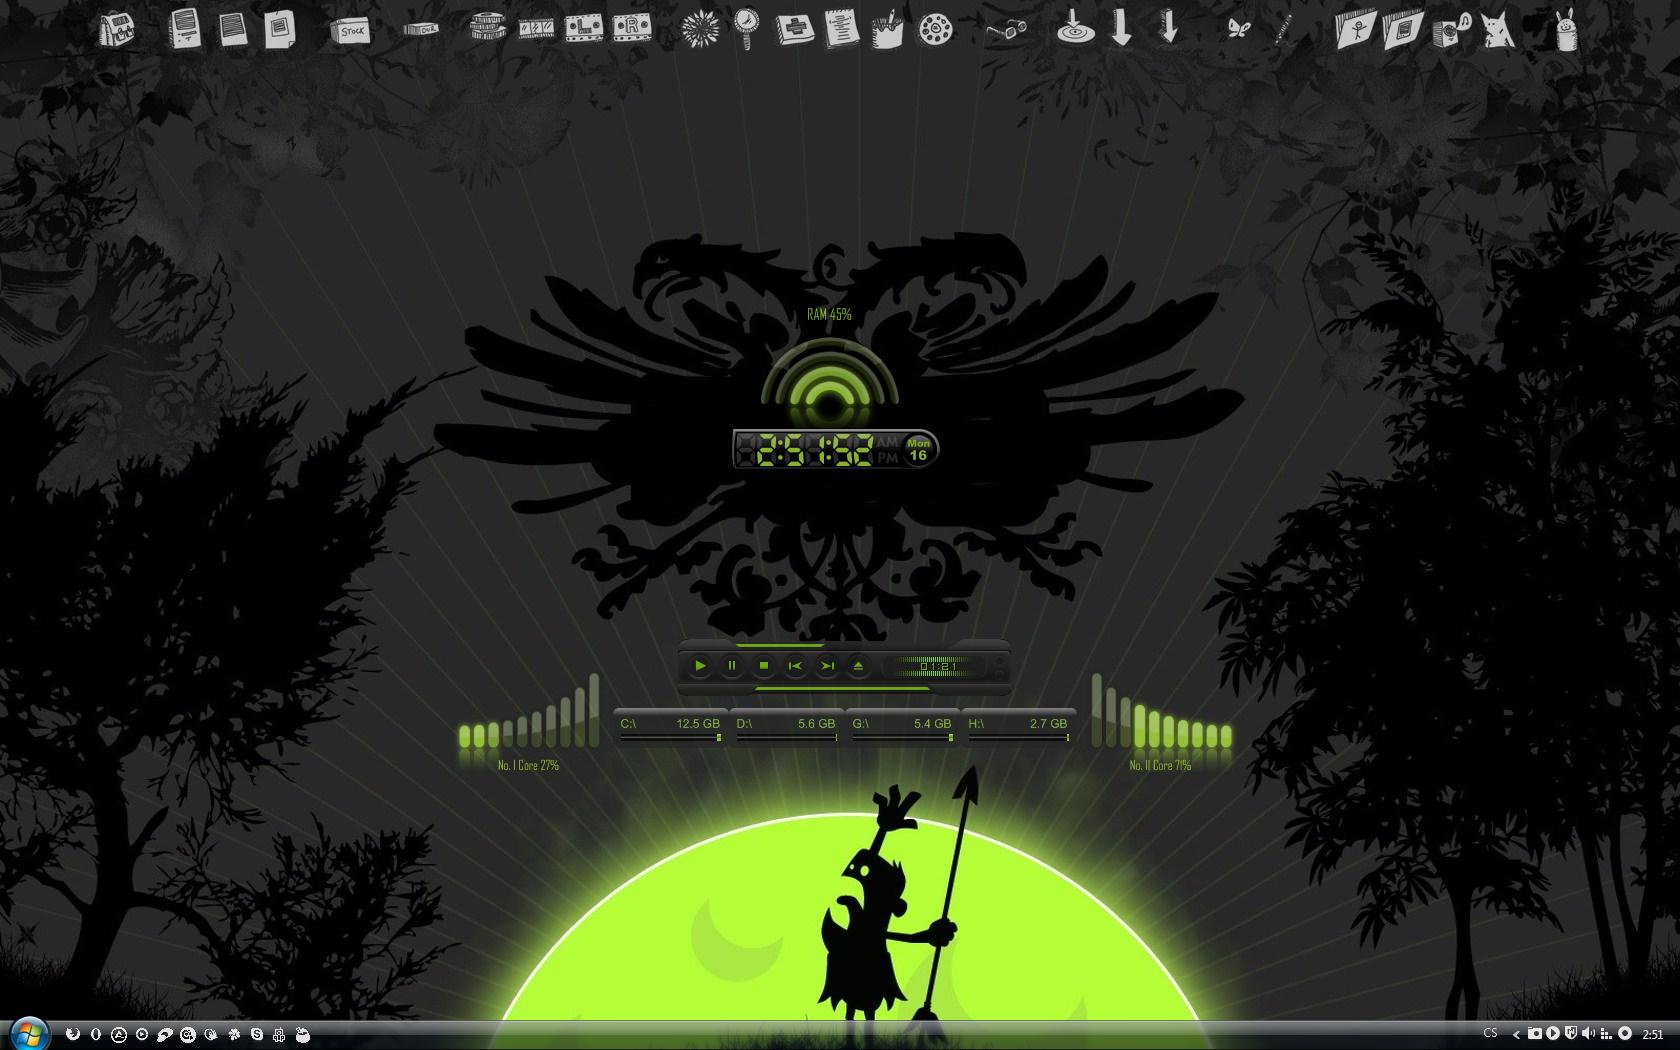Click the Mon 16 date badge on clock
This screenshot has height=1050, width=1680.
(x=919, y=450)
